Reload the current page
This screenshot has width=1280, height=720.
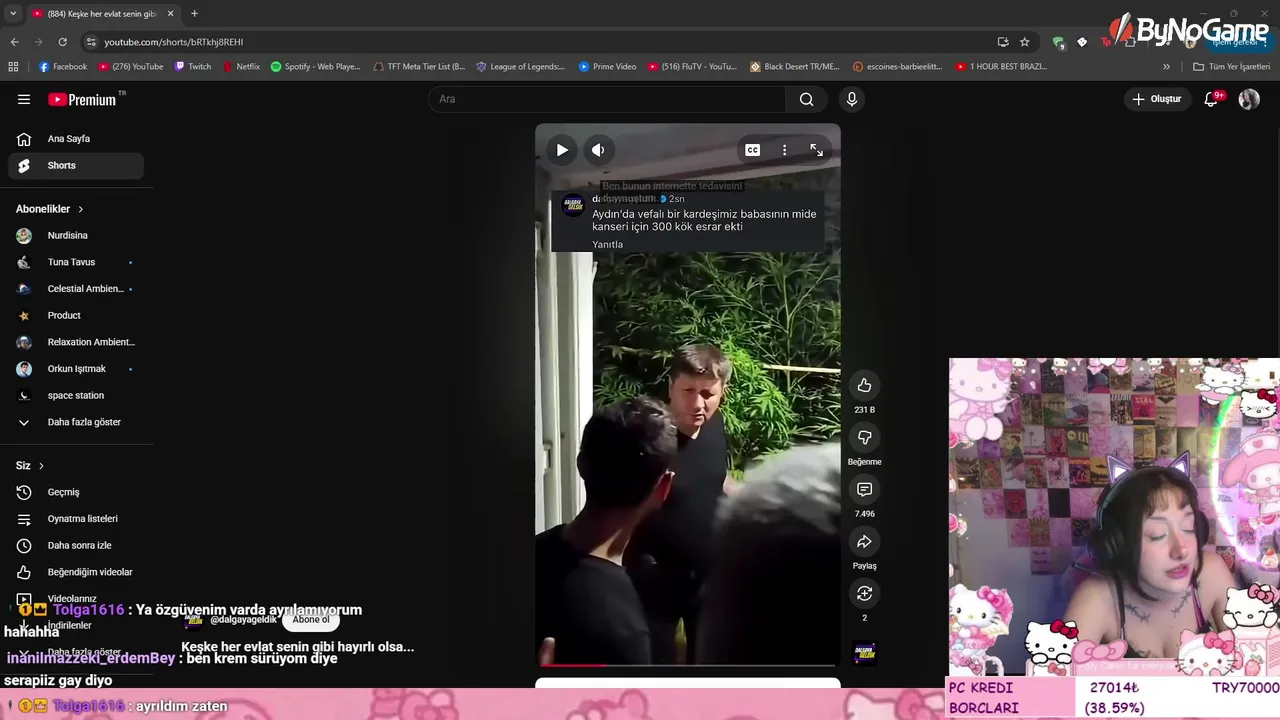pyautogui.click(x=62, y=42)
